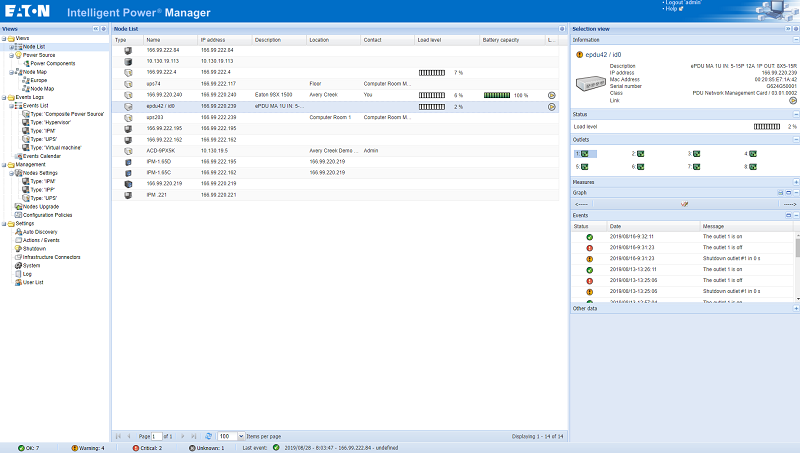Edit the page number field

(156, 437)
